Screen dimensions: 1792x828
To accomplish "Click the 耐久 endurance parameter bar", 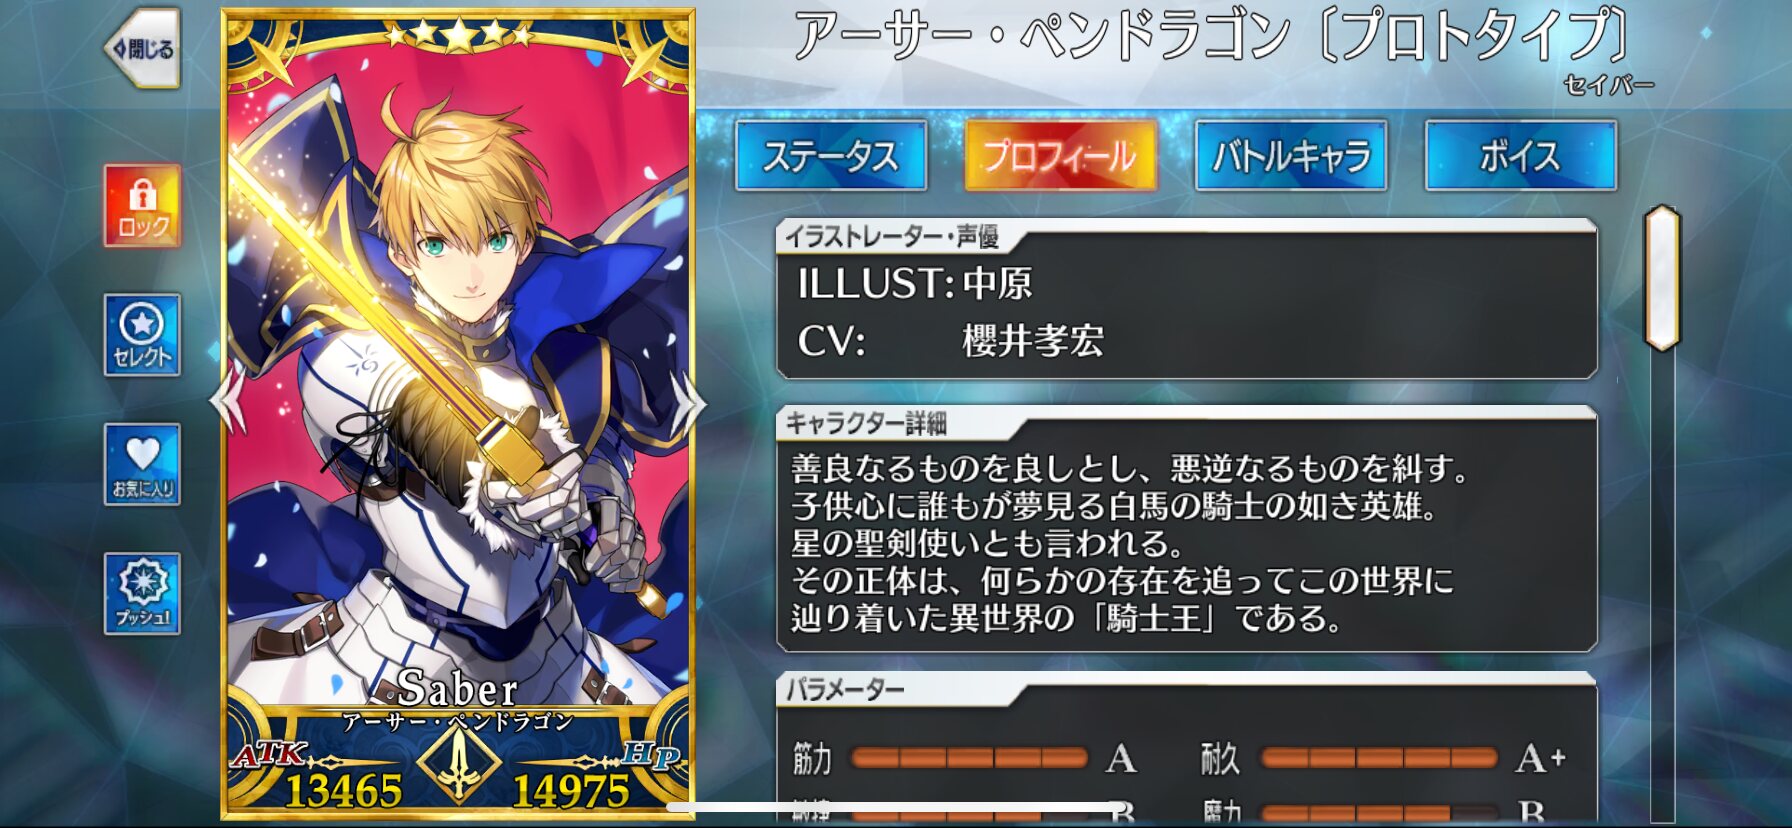I will tap(1379, 759).
